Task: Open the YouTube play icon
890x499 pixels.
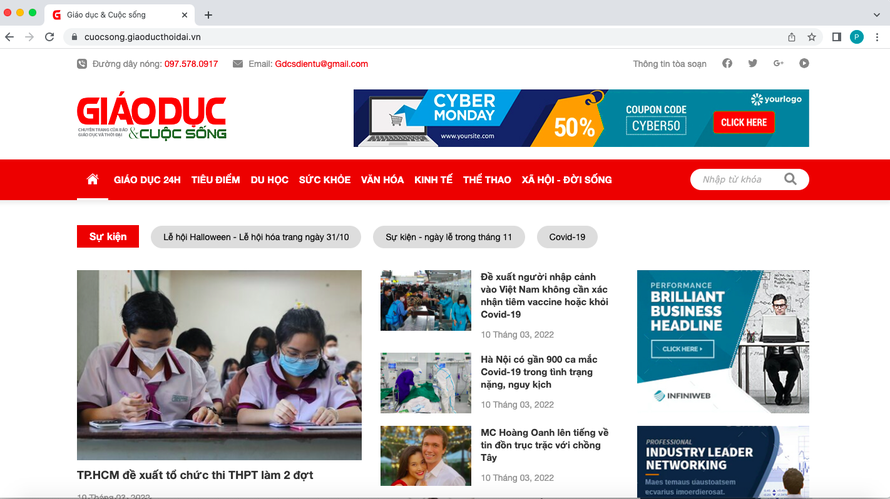Action: [x=804, y=64]
